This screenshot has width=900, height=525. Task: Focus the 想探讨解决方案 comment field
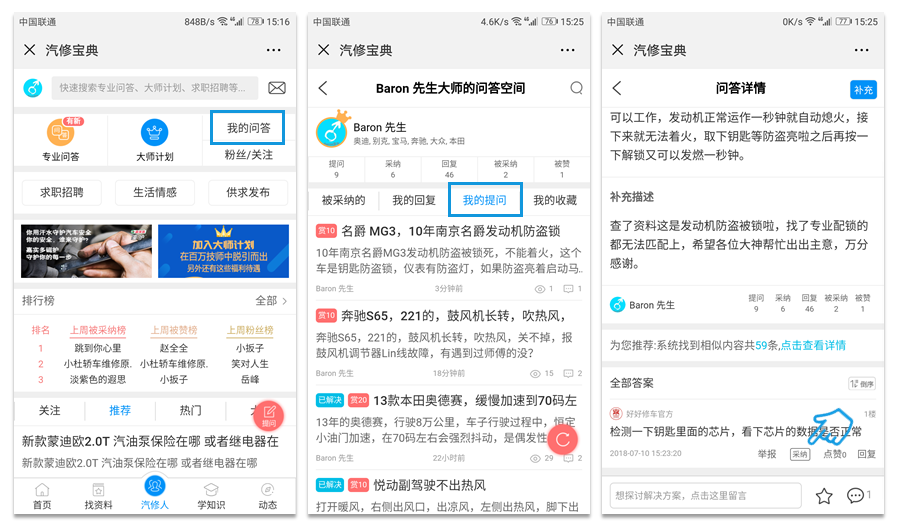(705, 496)
